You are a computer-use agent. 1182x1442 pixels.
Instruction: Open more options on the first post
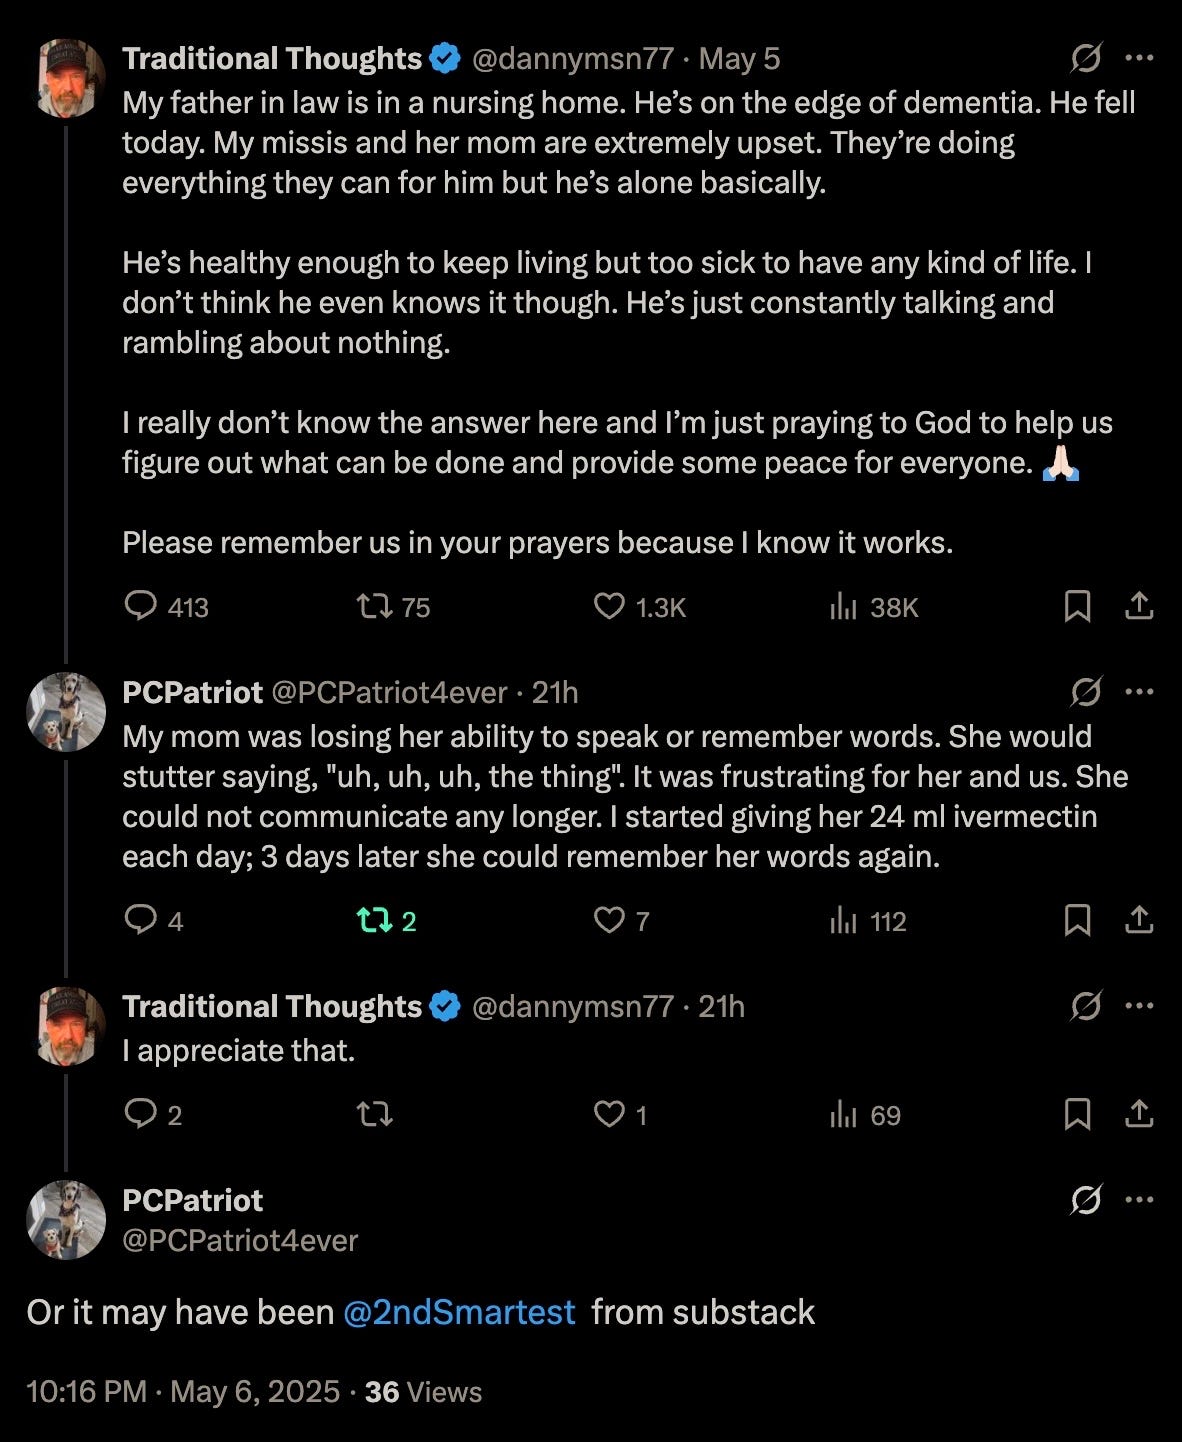click(1139, 59)
